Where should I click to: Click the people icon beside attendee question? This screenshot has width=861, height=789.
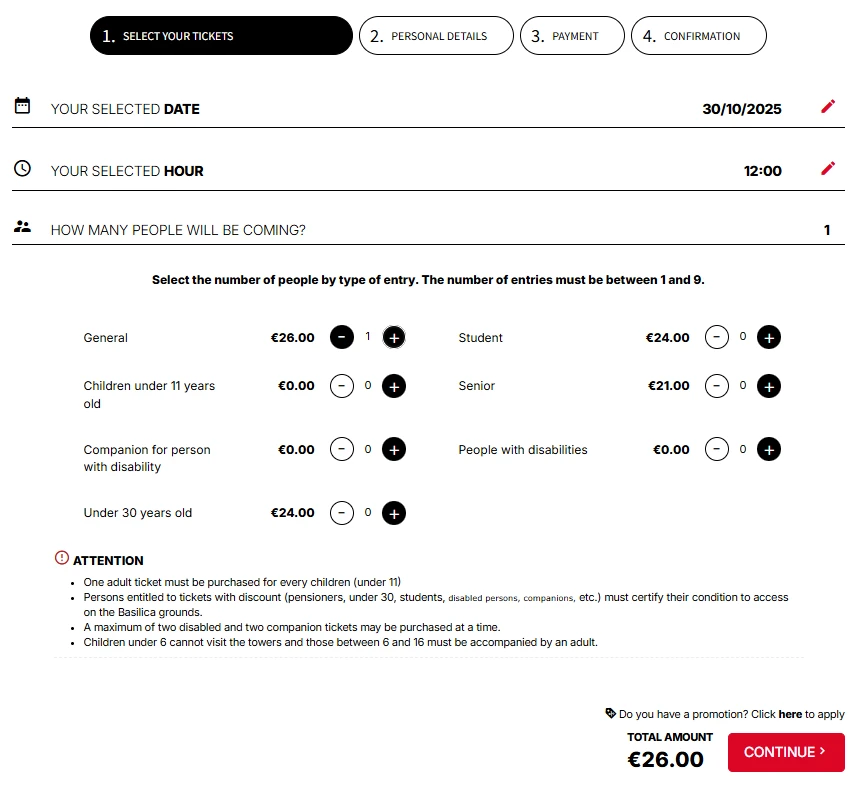pyautogui.click(x=23, y=227)
